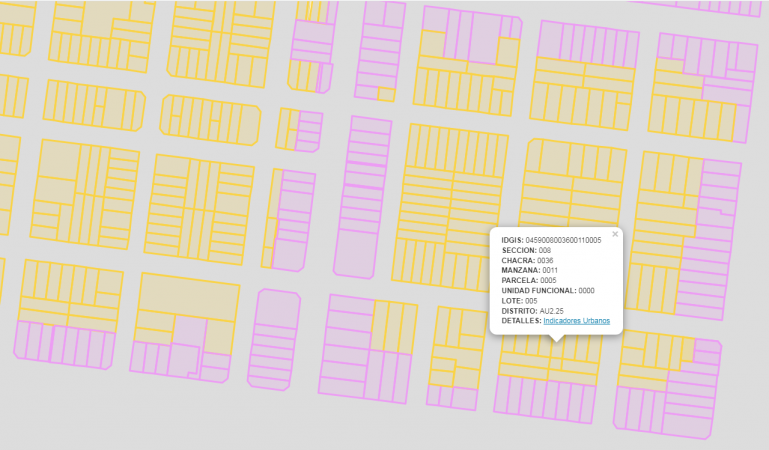The image size is (769, 450).
Task: Click the PARCELA: 0005 row
Action: click(529, 280)
